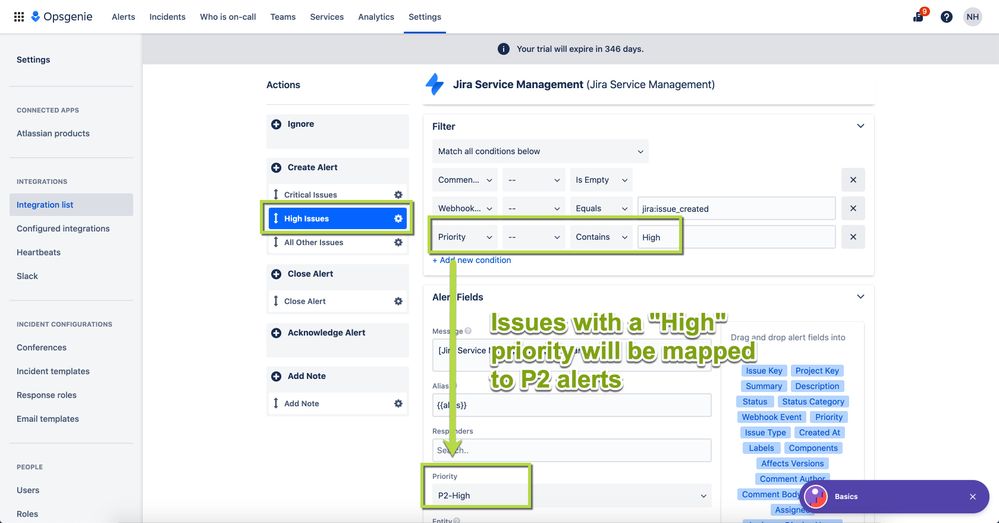Click the Jira Service Management lightning icon
Screen dimensions: 999x523
pos(435,85)
